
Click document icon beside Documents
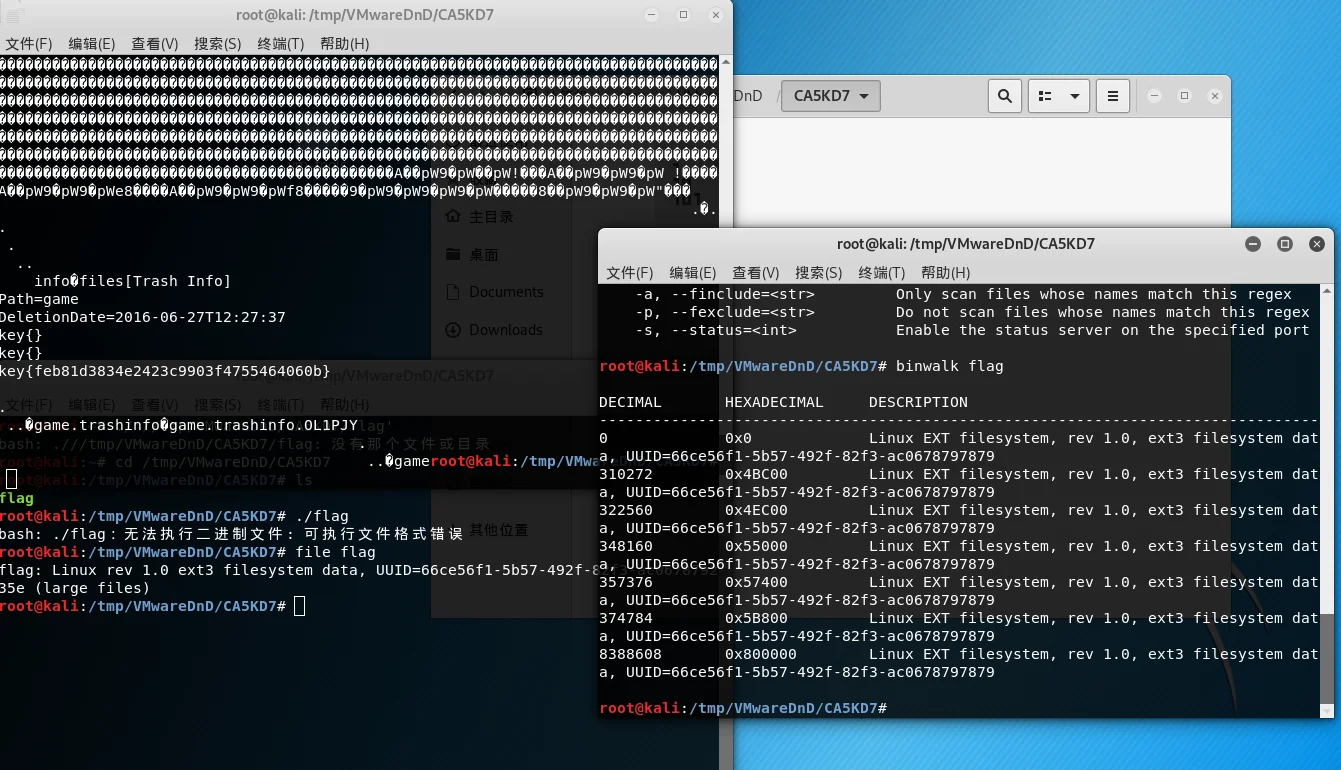pos(452,292)
